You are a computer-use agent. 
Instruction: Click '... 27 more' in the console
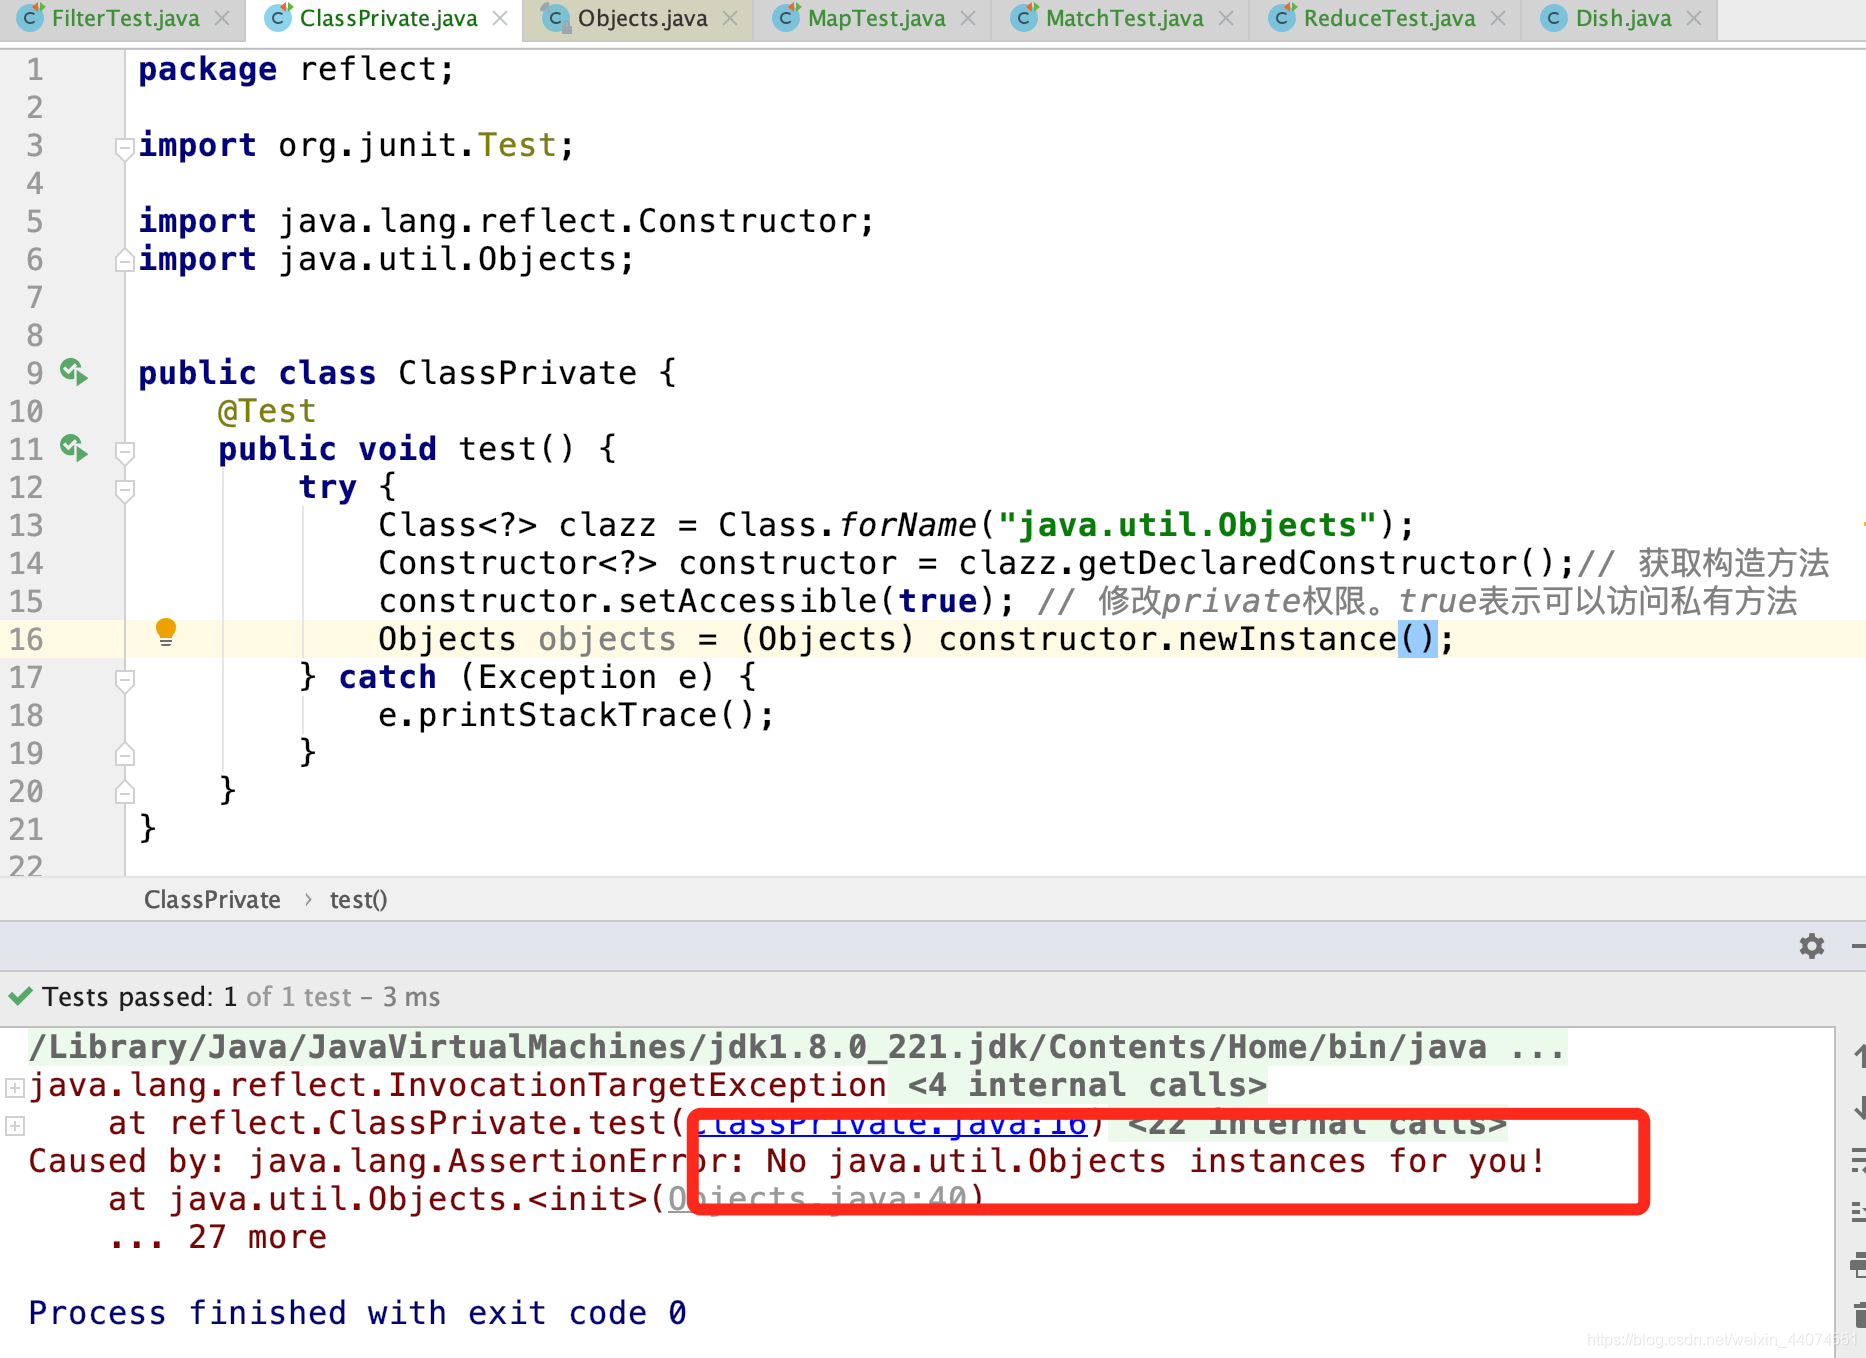[218, 1237]
